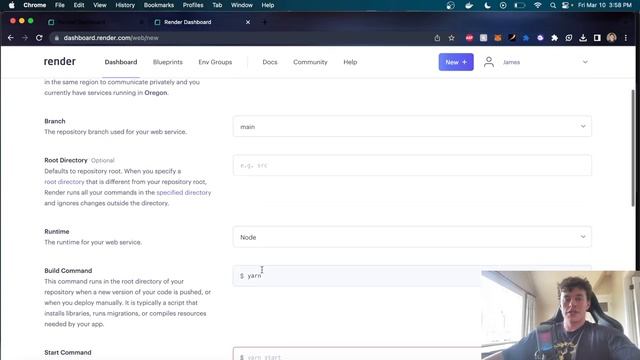Click the Wi-Fi status icon

(538, 5)
